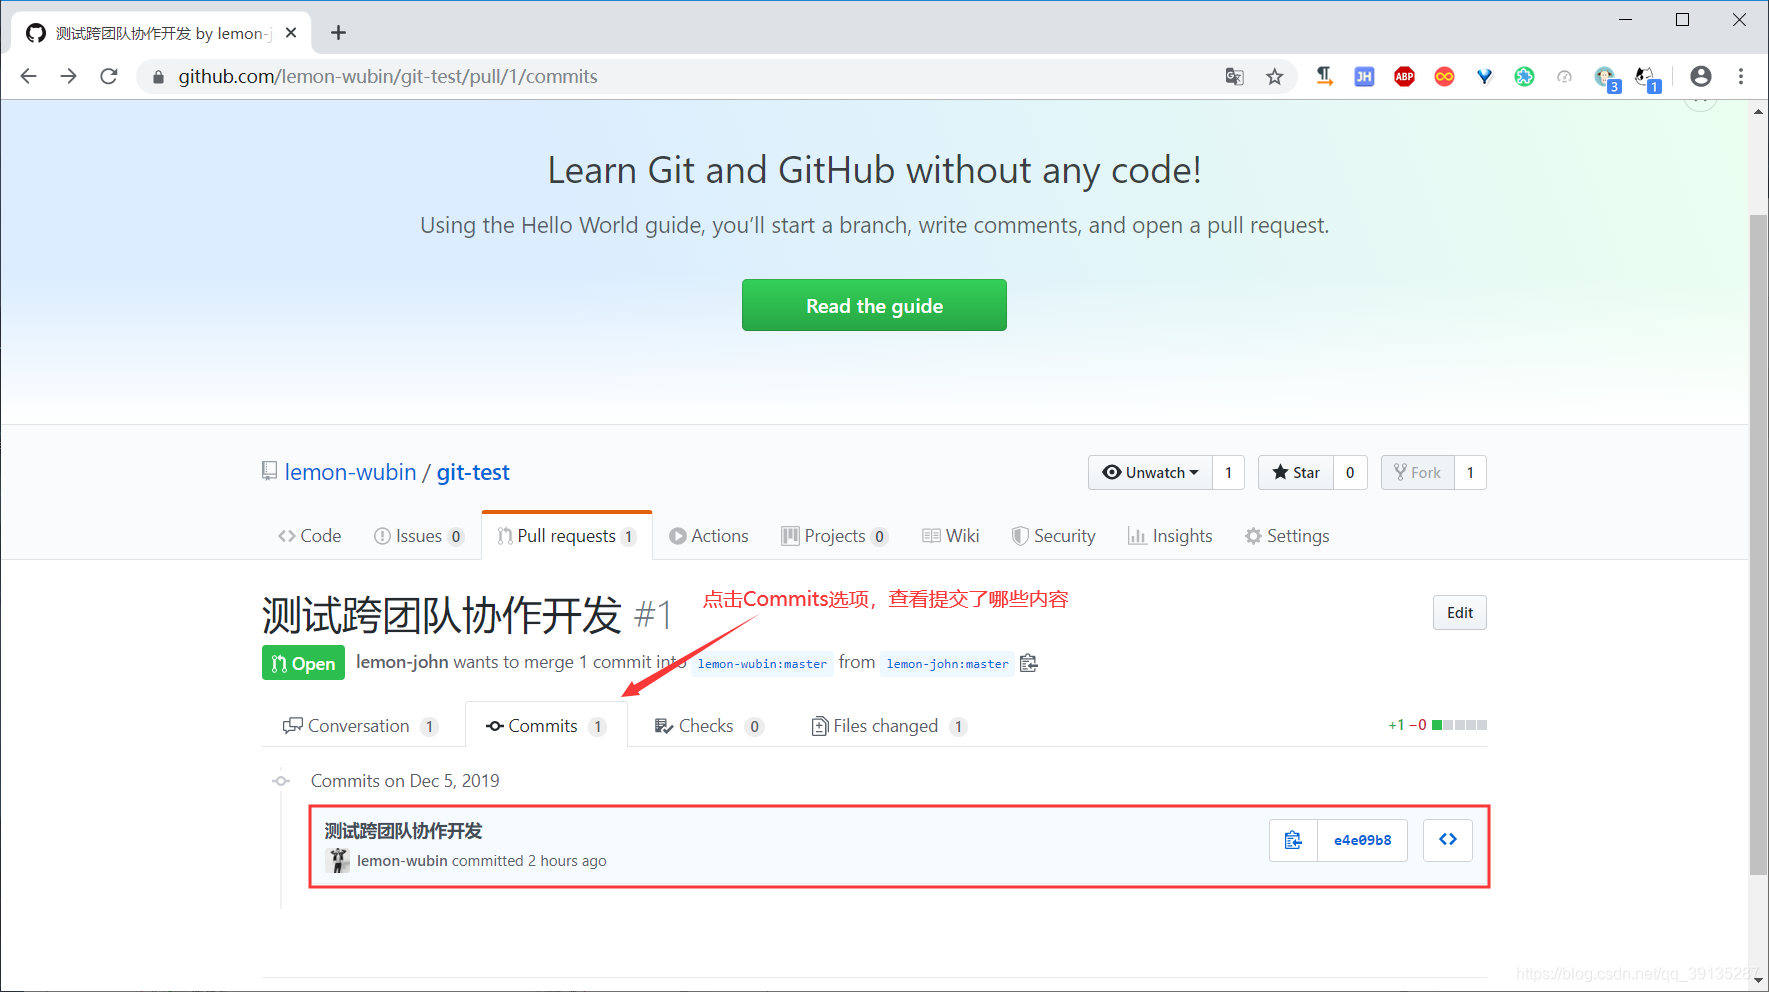Viewport: 1769px width, 992px height.
Task: Open the Chrome profile avatar
Action: [x=1700, y=76]
